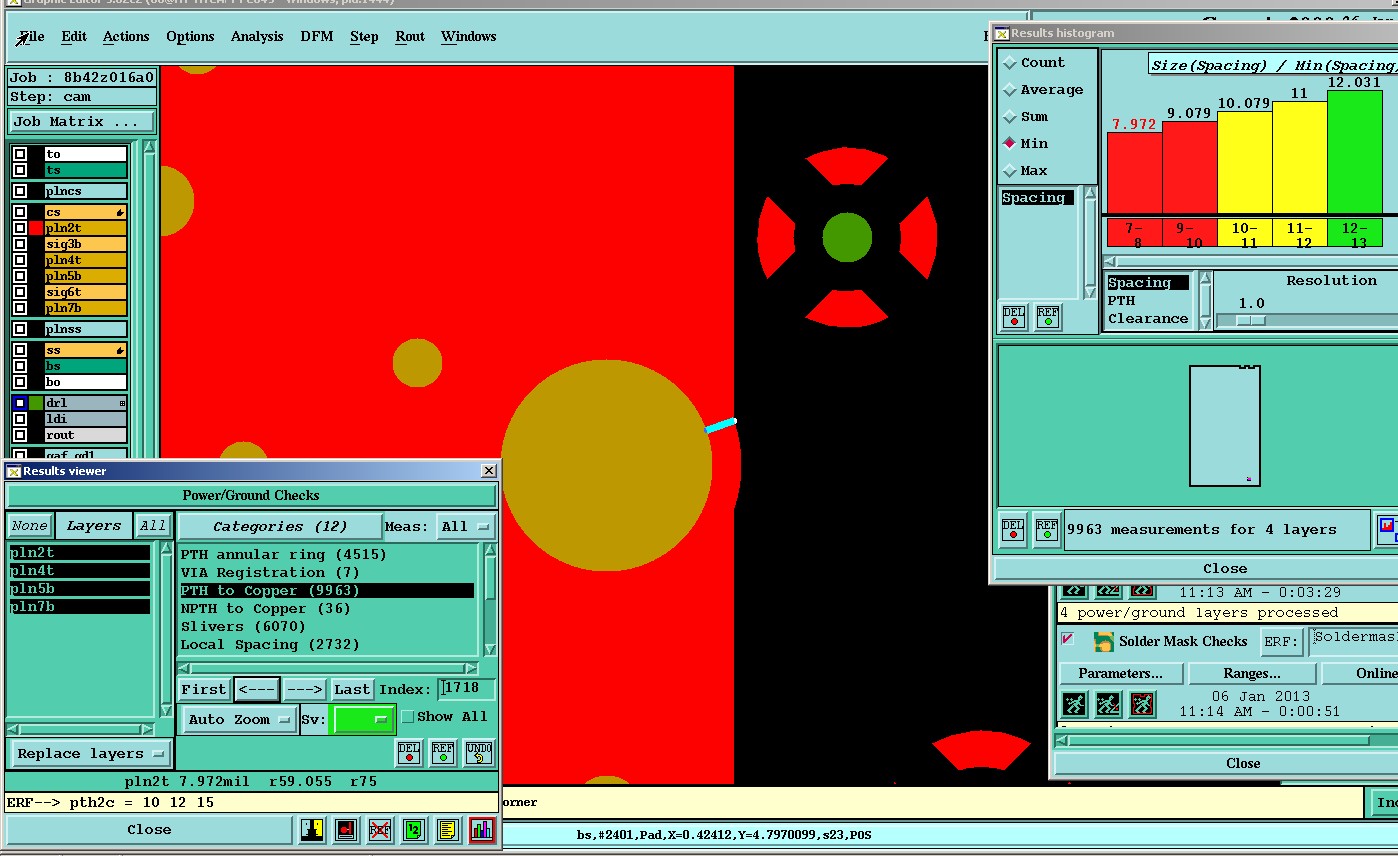Toggle visibility box for layer drl

click(20, 403)
